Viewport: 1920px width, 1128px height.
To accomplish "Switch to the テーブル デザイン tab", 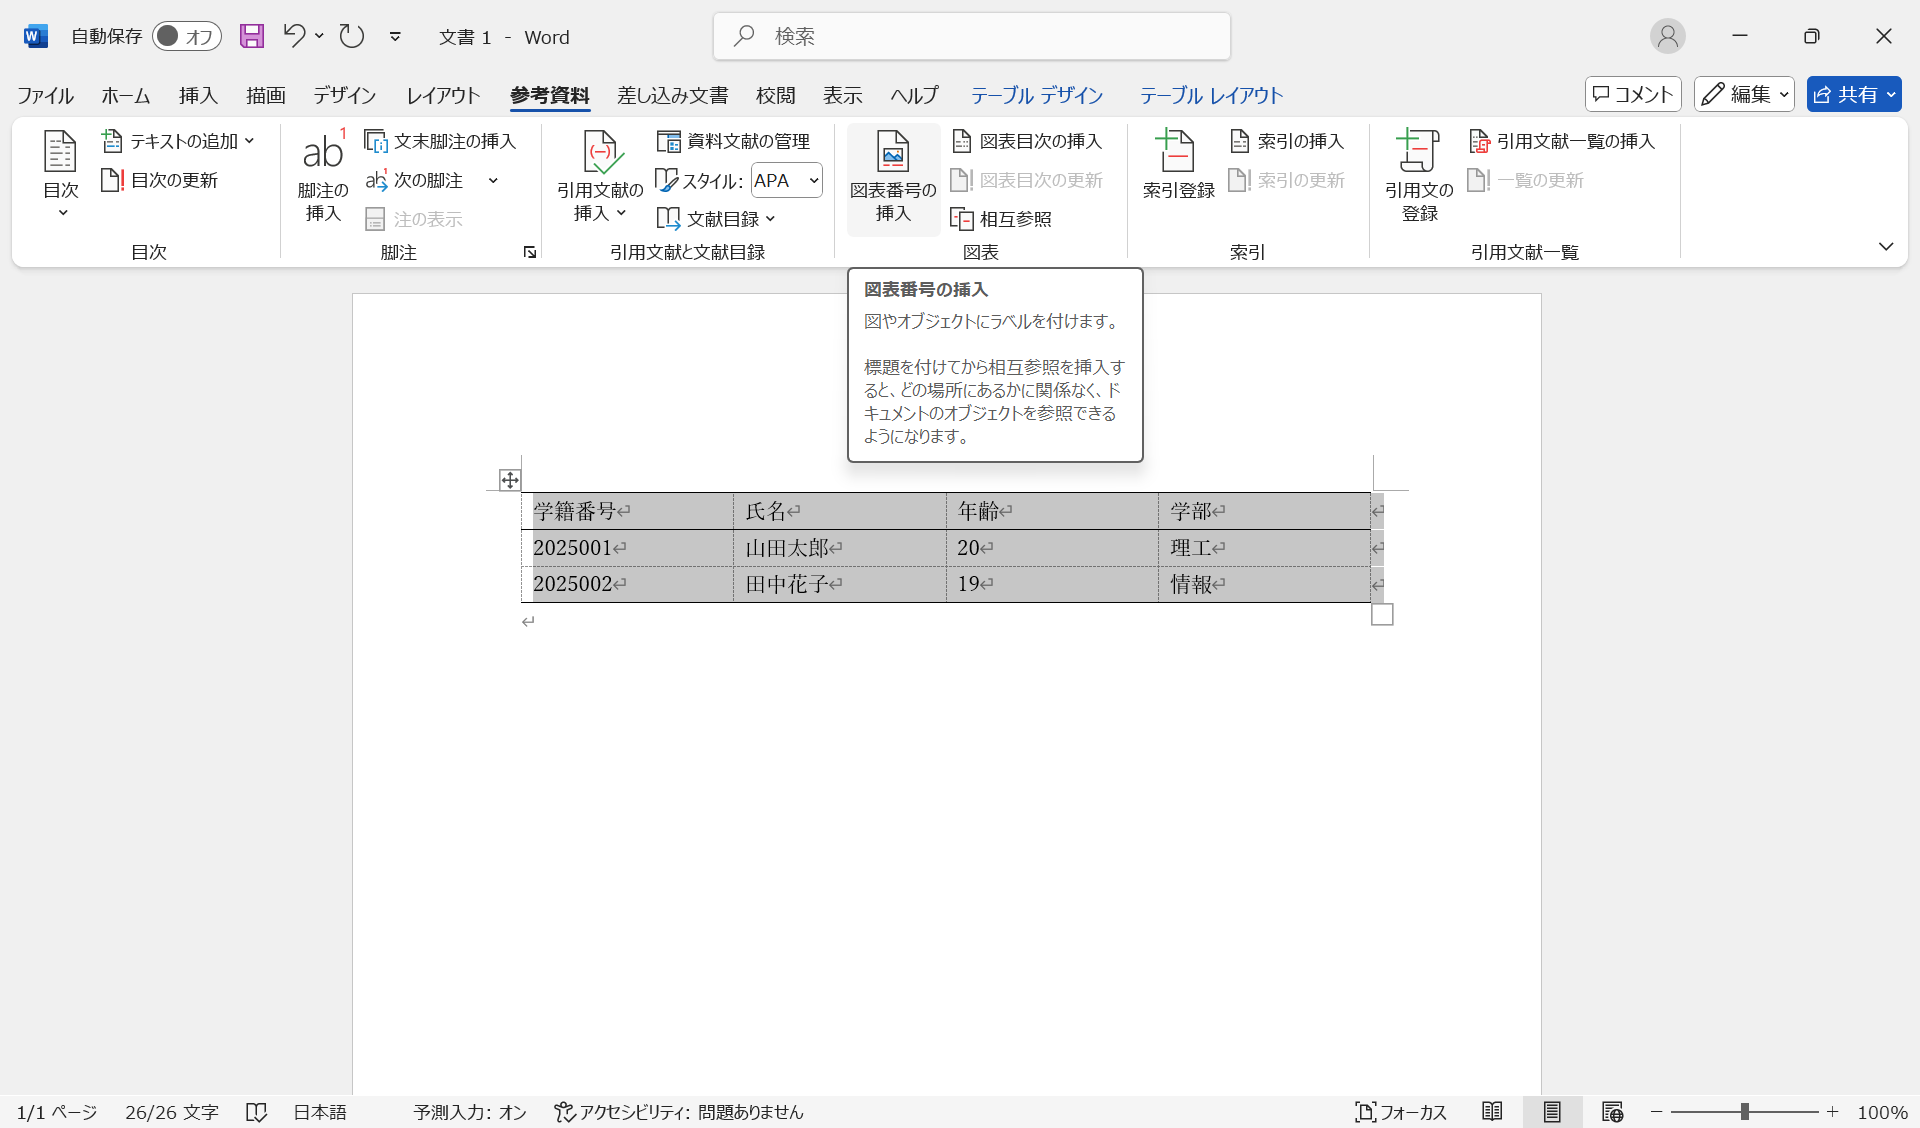I will pos(1037,95).
